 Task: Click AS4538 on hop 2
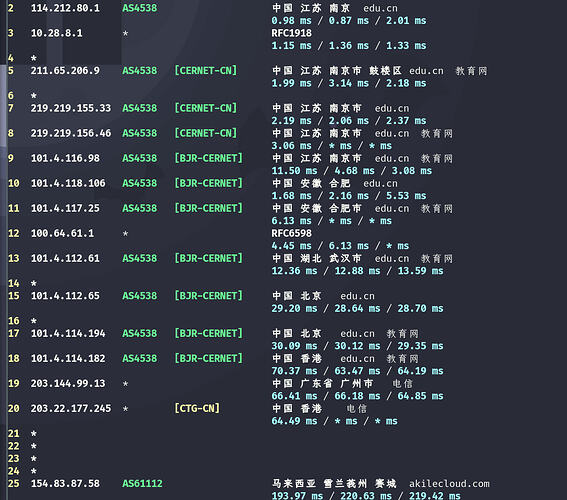pyautogui.click(x=140, y=8)
